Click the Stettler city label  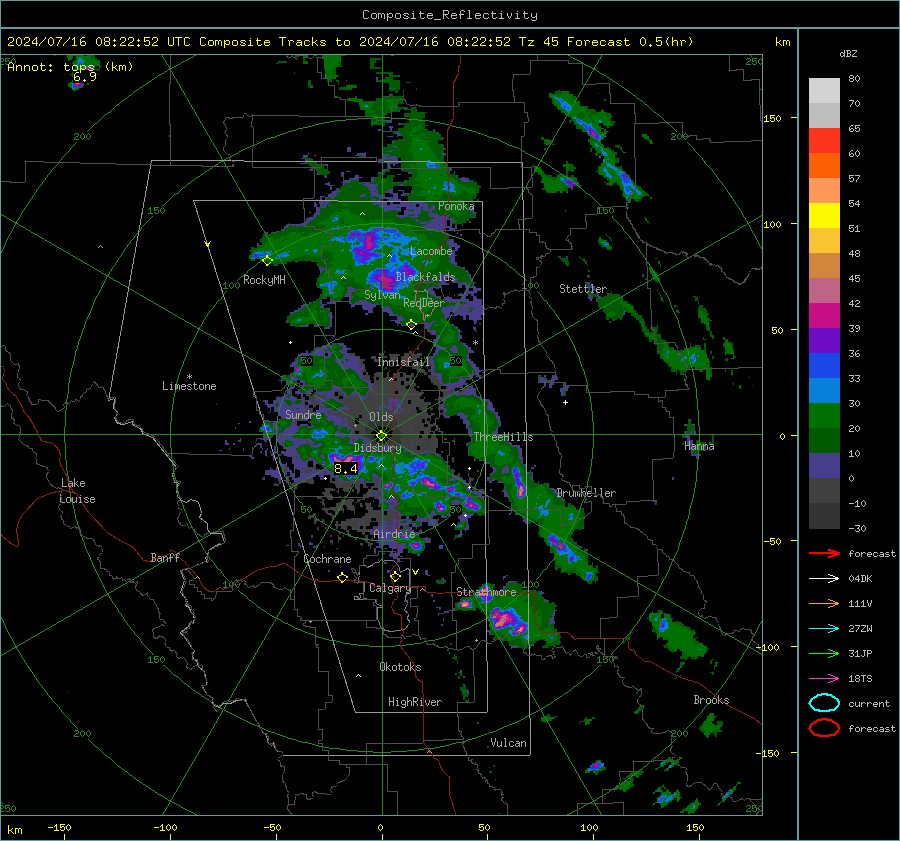point(583,289)
